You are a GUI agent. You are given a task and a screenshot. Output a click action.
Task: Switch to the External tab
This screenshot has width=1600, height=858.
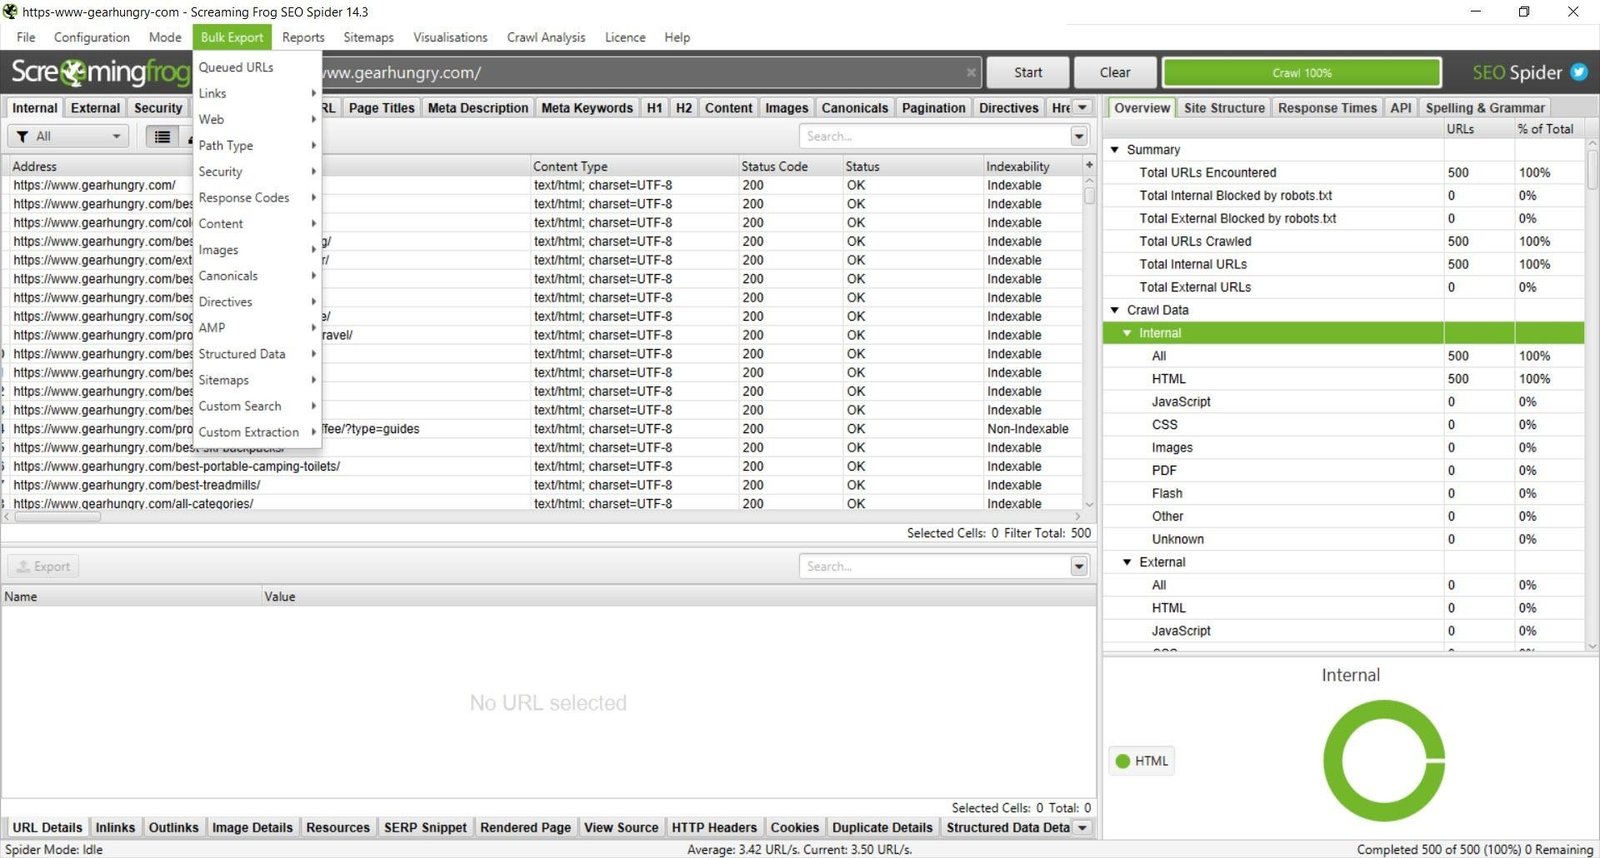point(95,107)
